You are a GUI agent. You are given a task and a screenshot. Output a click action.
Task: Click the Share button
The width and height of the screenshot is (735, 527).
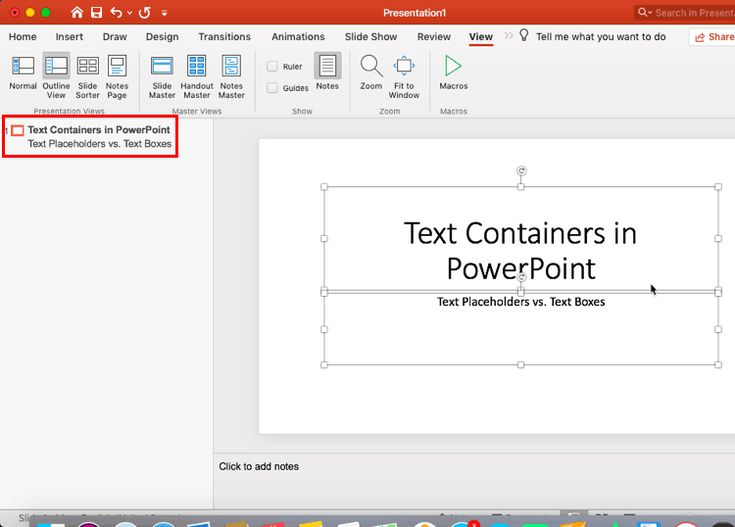coord(713,37)
